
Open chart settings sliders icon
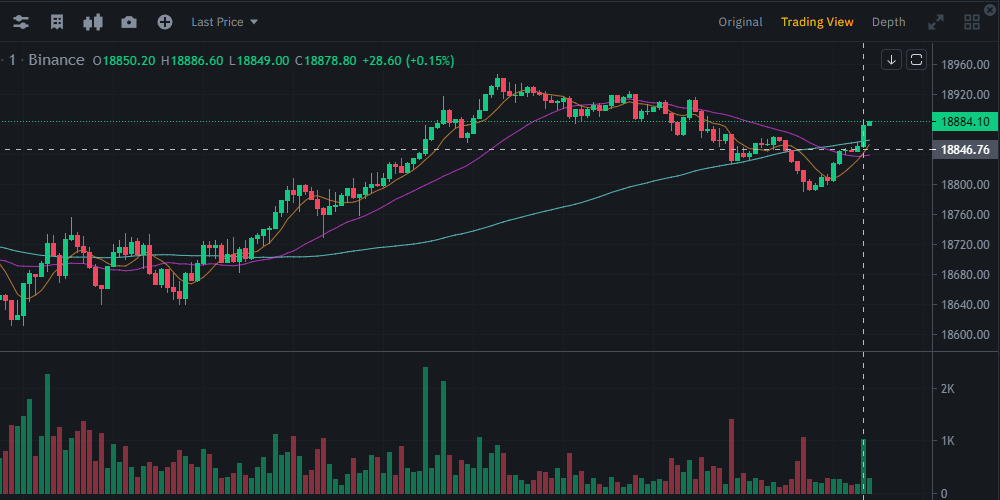pyautogui.click(x=20, y=22)
